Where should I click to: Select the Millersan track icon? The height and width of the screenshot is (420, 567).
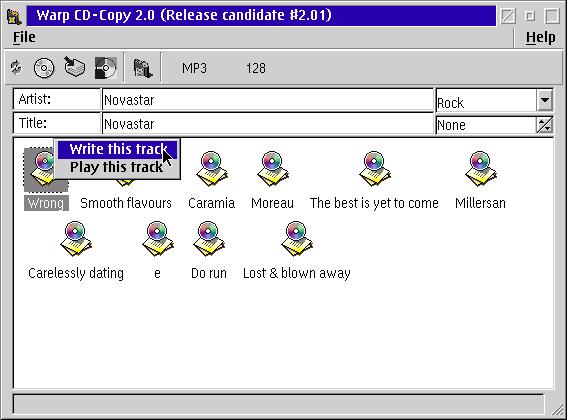pos(480,169)
